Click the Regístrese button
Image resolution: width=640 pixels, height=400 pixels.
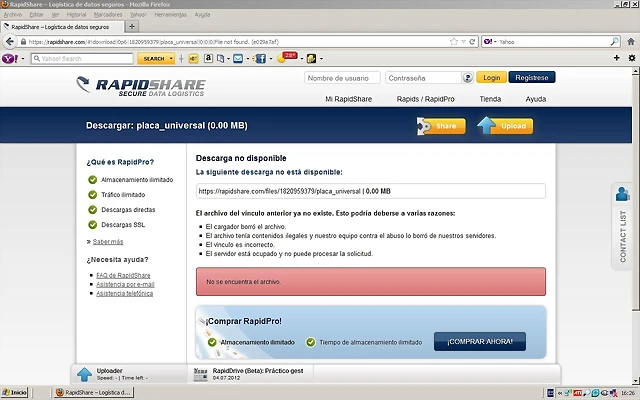[x=531, y=78]
